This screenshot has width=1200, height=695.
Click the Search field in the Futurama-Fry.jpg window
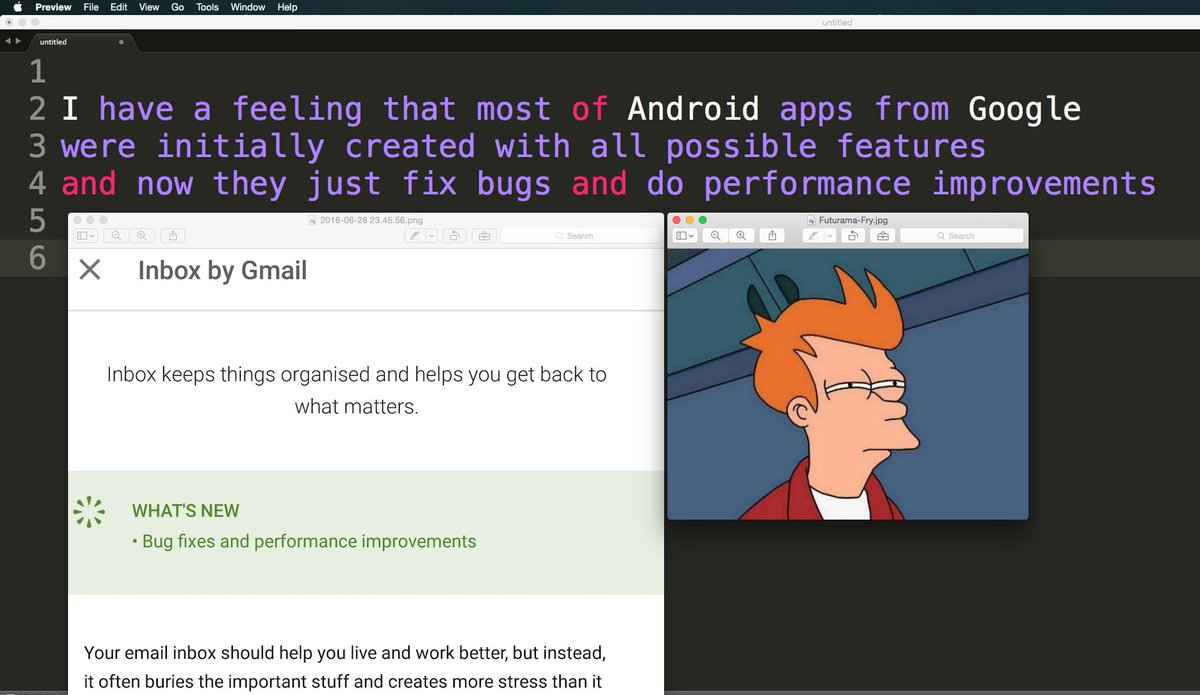[961, 236]
